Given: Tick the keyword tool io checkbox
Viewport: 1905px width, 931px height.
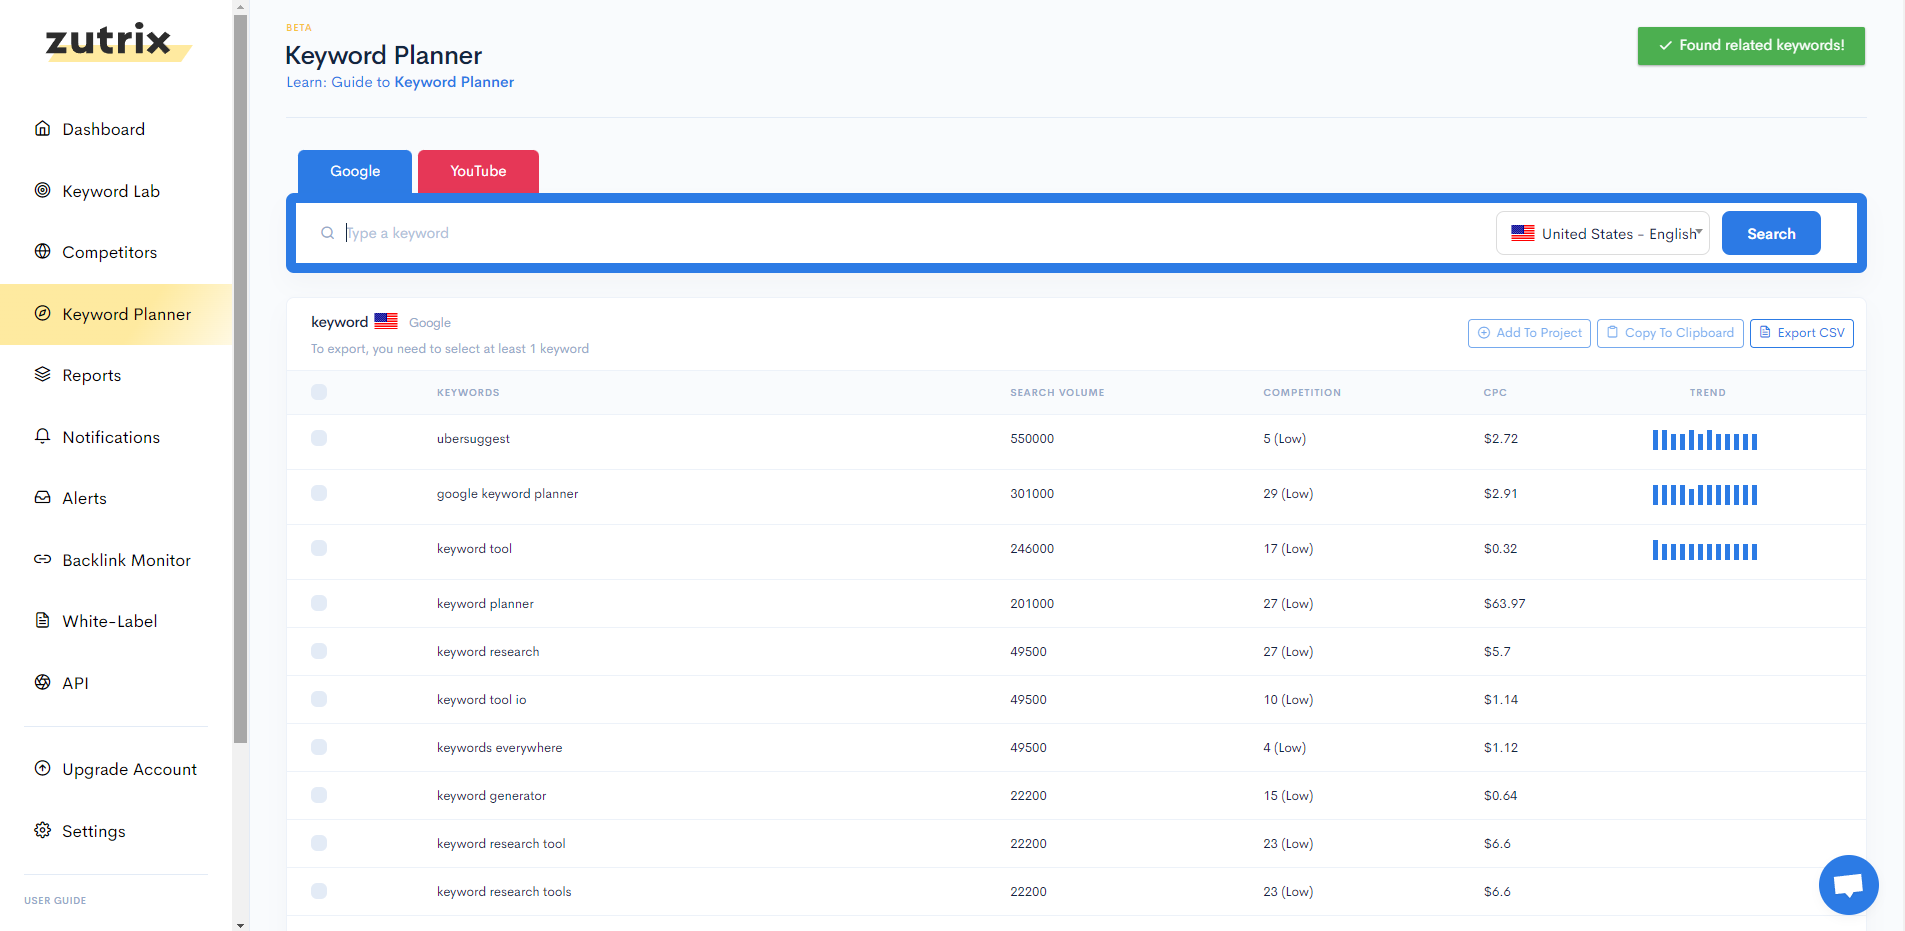Looking at the screenshot, I should pyautogui.click(x=319, y=699).
